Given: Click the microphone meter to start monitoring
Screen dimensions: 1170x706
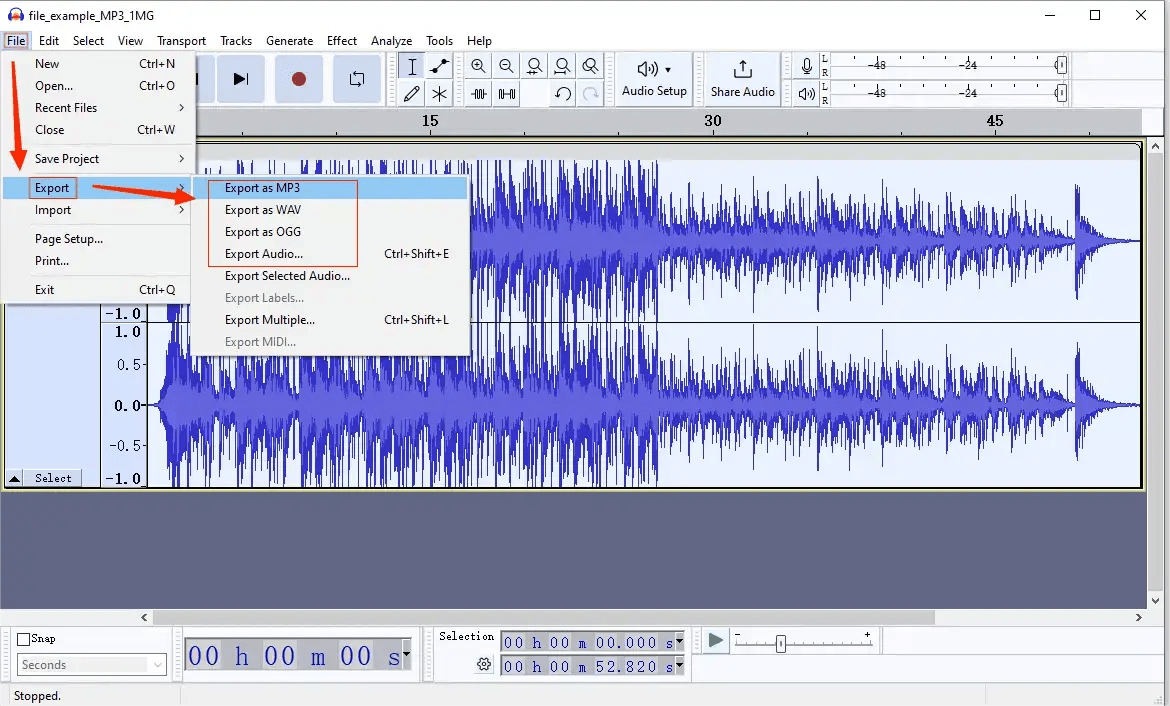Looking at the screenshot, I should click(x=806, y=66).
